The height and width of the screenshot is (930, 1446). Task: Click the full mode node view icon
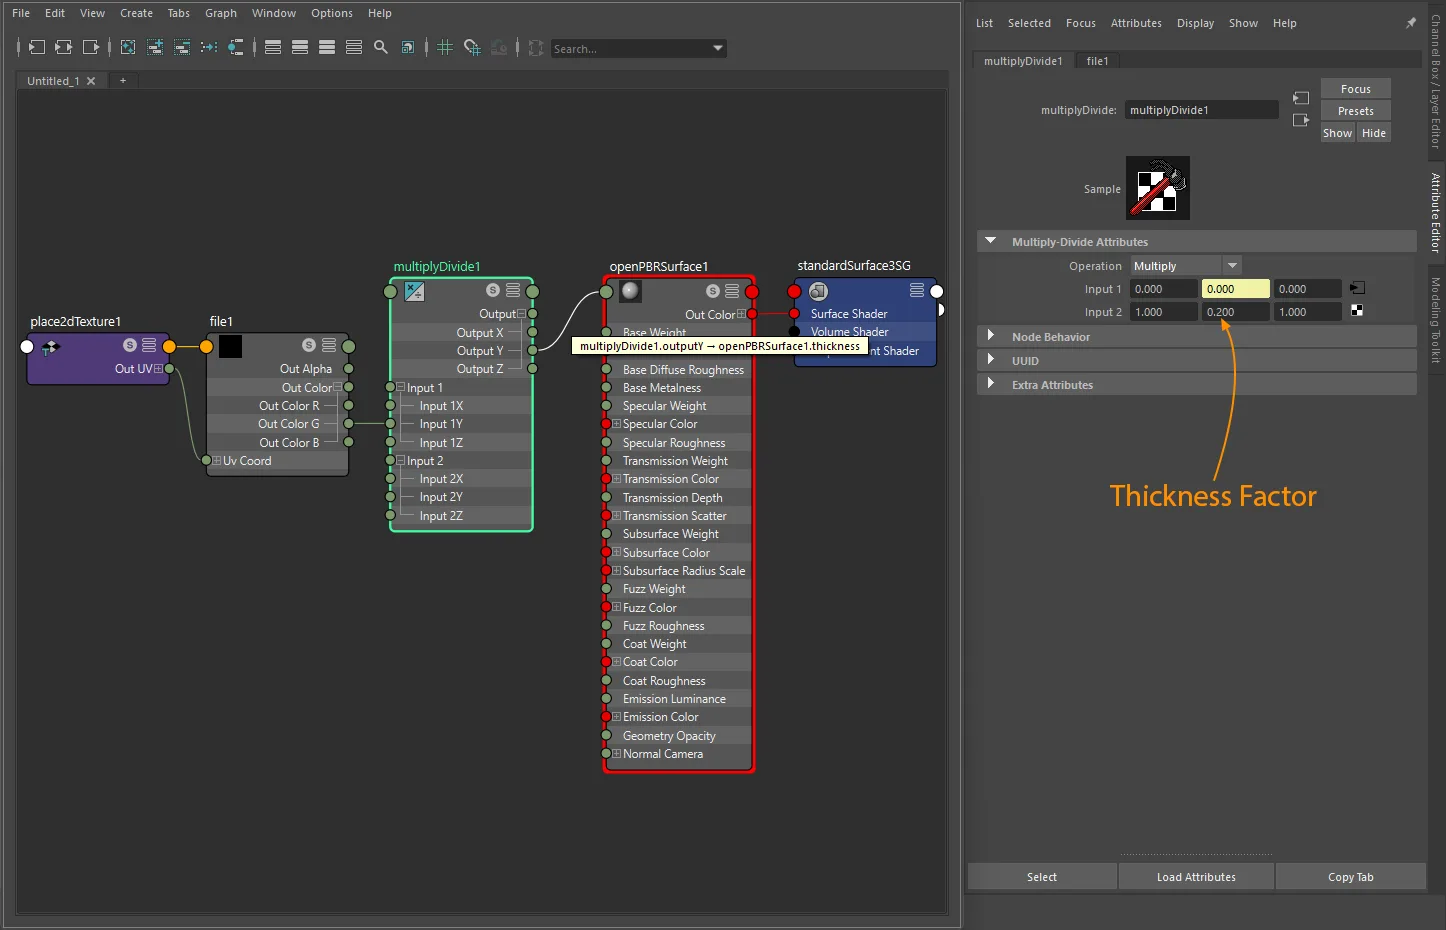pyautogui.click(x=327, y=47)
